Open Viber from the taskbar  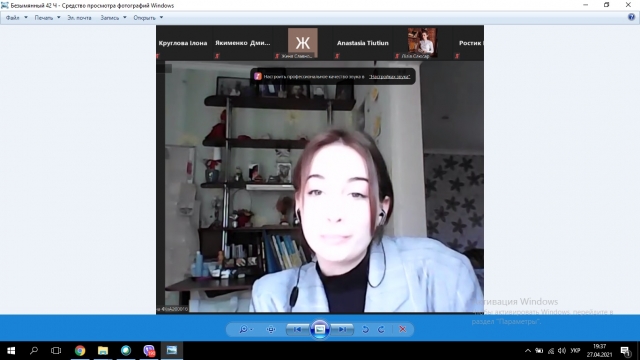(x=149, y=351)
